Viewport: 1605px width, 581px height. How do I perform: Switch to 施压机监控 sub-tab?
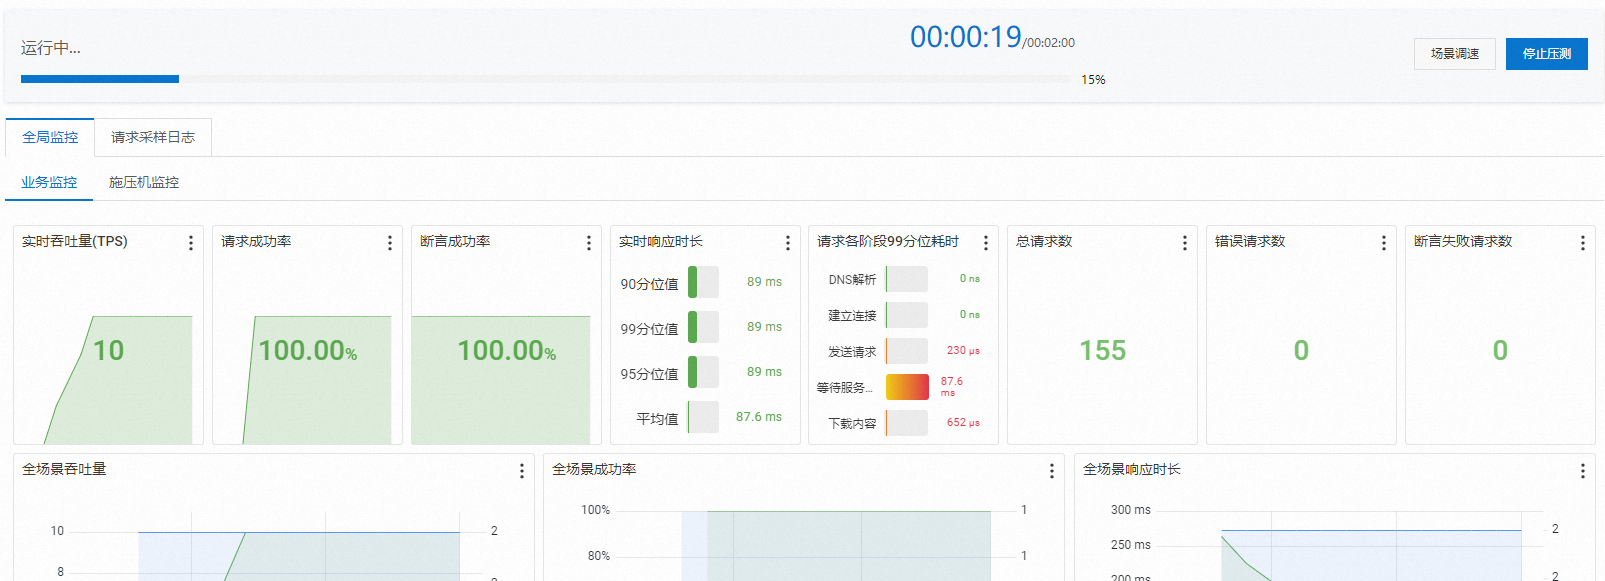[144, 183]
